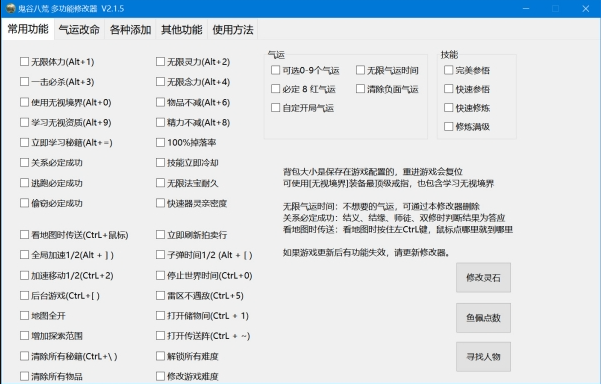Screen dimensions: 601x384
Task: Switch to the 气运改命 tab
Action: point(79,30)
